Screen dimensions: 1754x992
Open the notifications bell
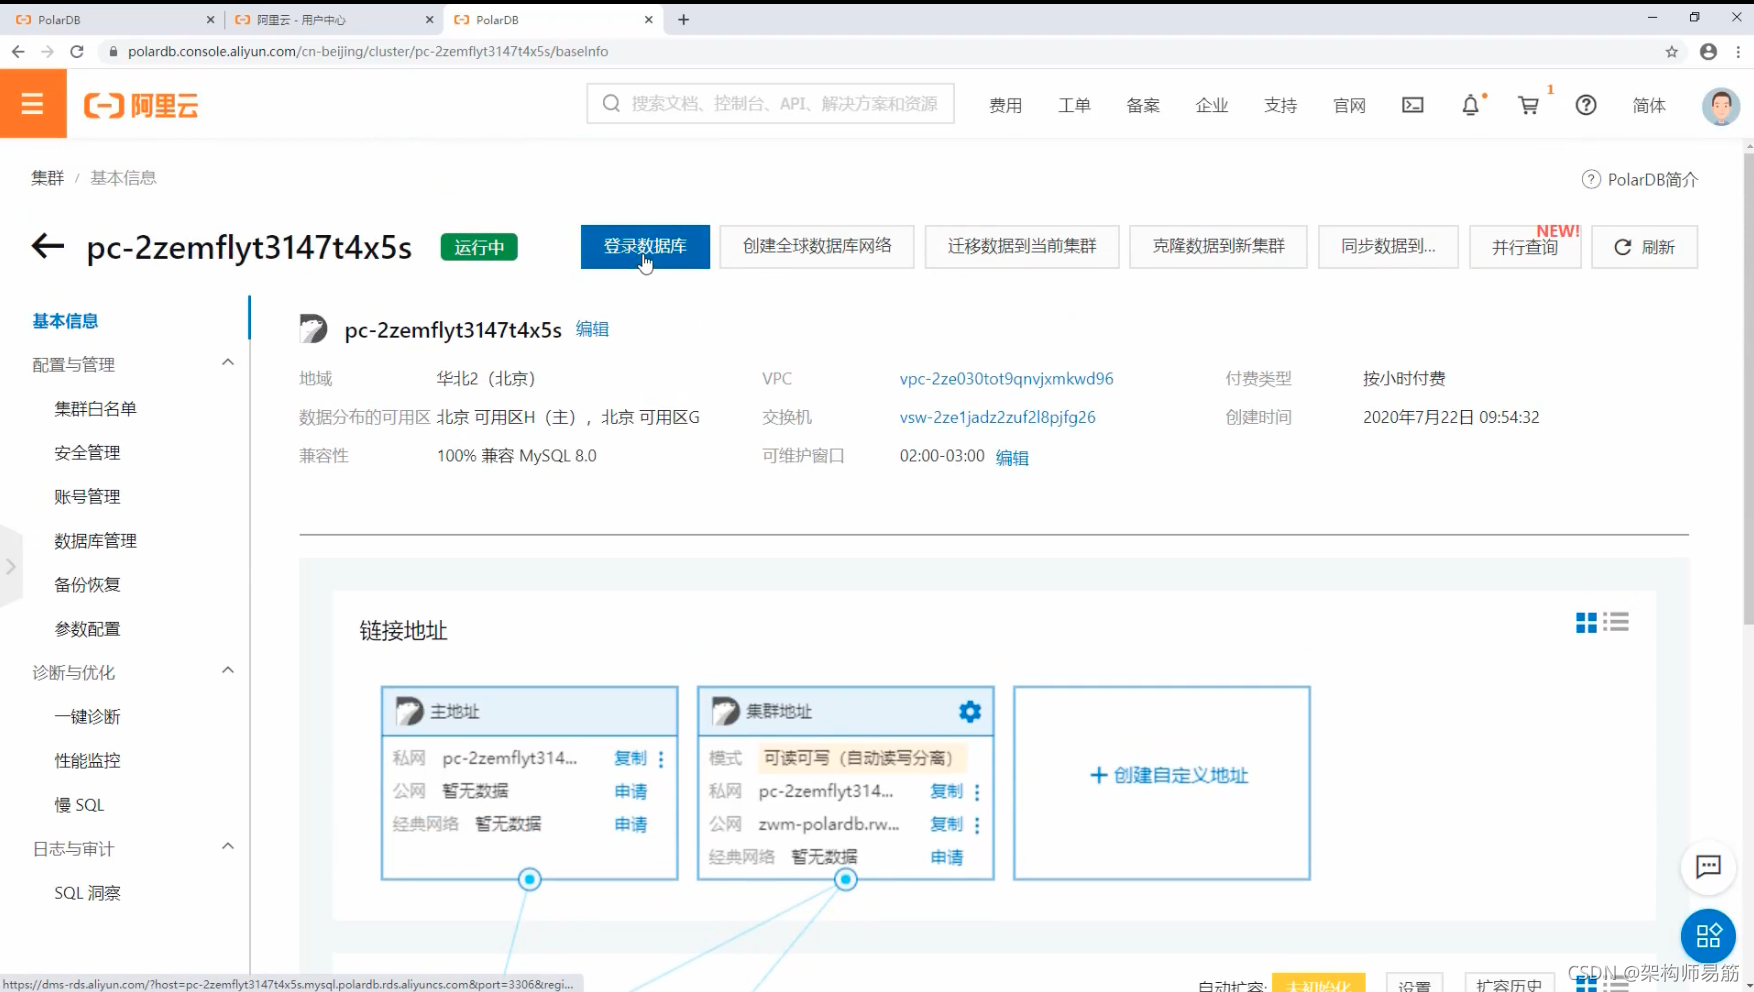pyautogui.click(x=1470, y=105)
